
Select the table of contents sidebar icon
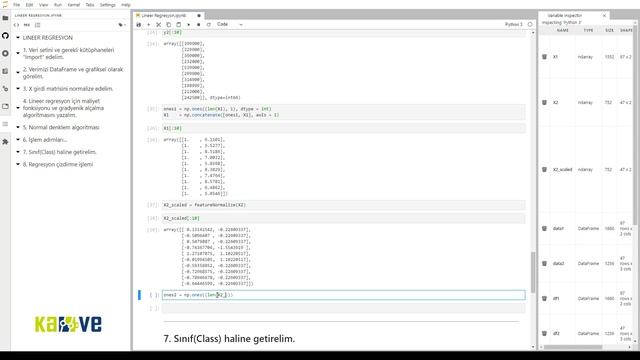coord(5,124)
